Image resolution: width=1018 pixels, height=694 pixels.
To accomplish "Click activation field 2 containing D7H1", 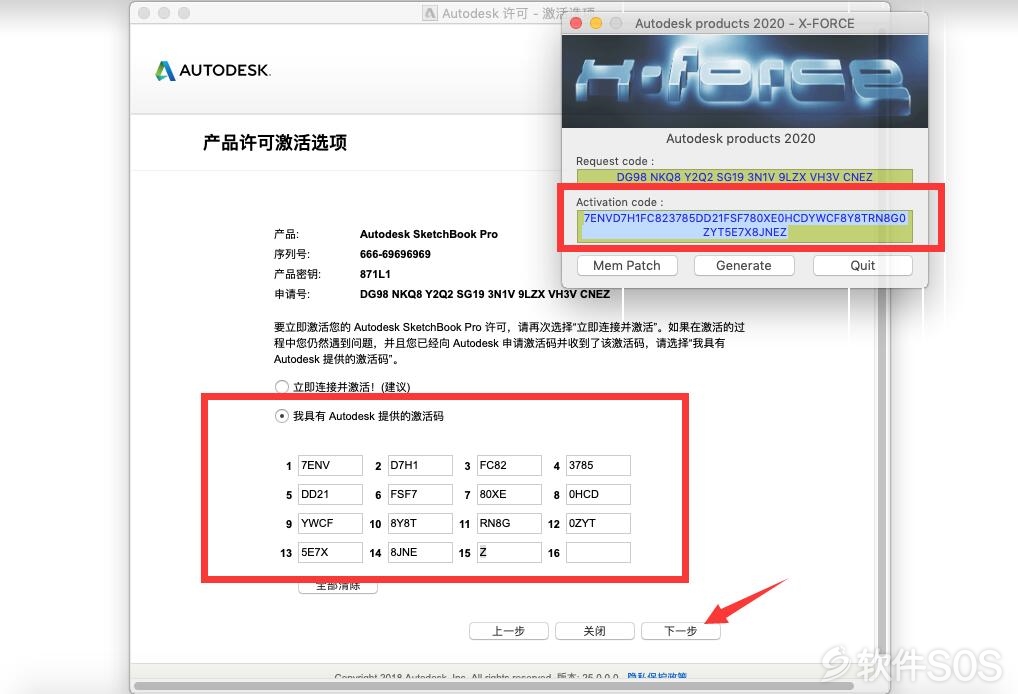I will pyautogui.click(x=419, y=465).
